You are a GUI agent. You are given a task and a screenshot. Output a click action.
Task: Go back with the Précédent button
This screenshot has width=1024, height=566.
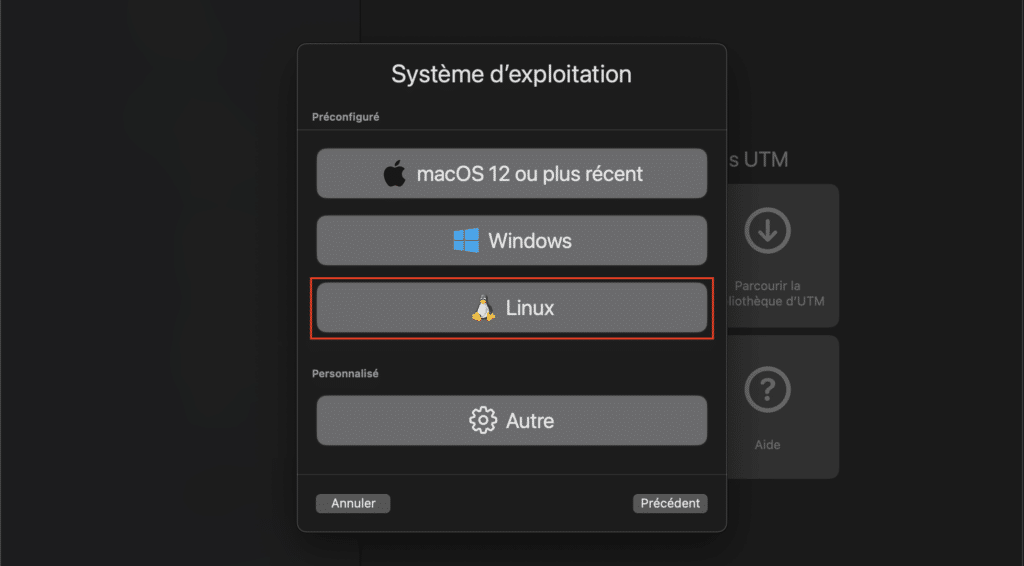[670, 503]
